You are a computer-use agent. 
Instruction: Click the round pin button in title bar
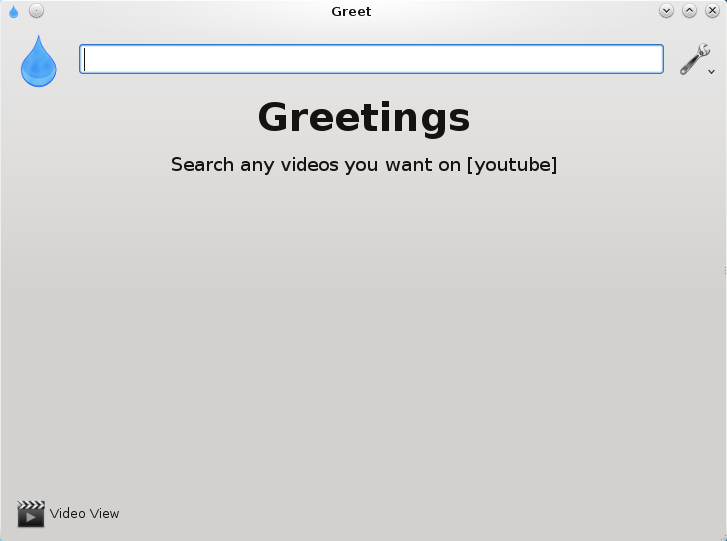[36, 11]
